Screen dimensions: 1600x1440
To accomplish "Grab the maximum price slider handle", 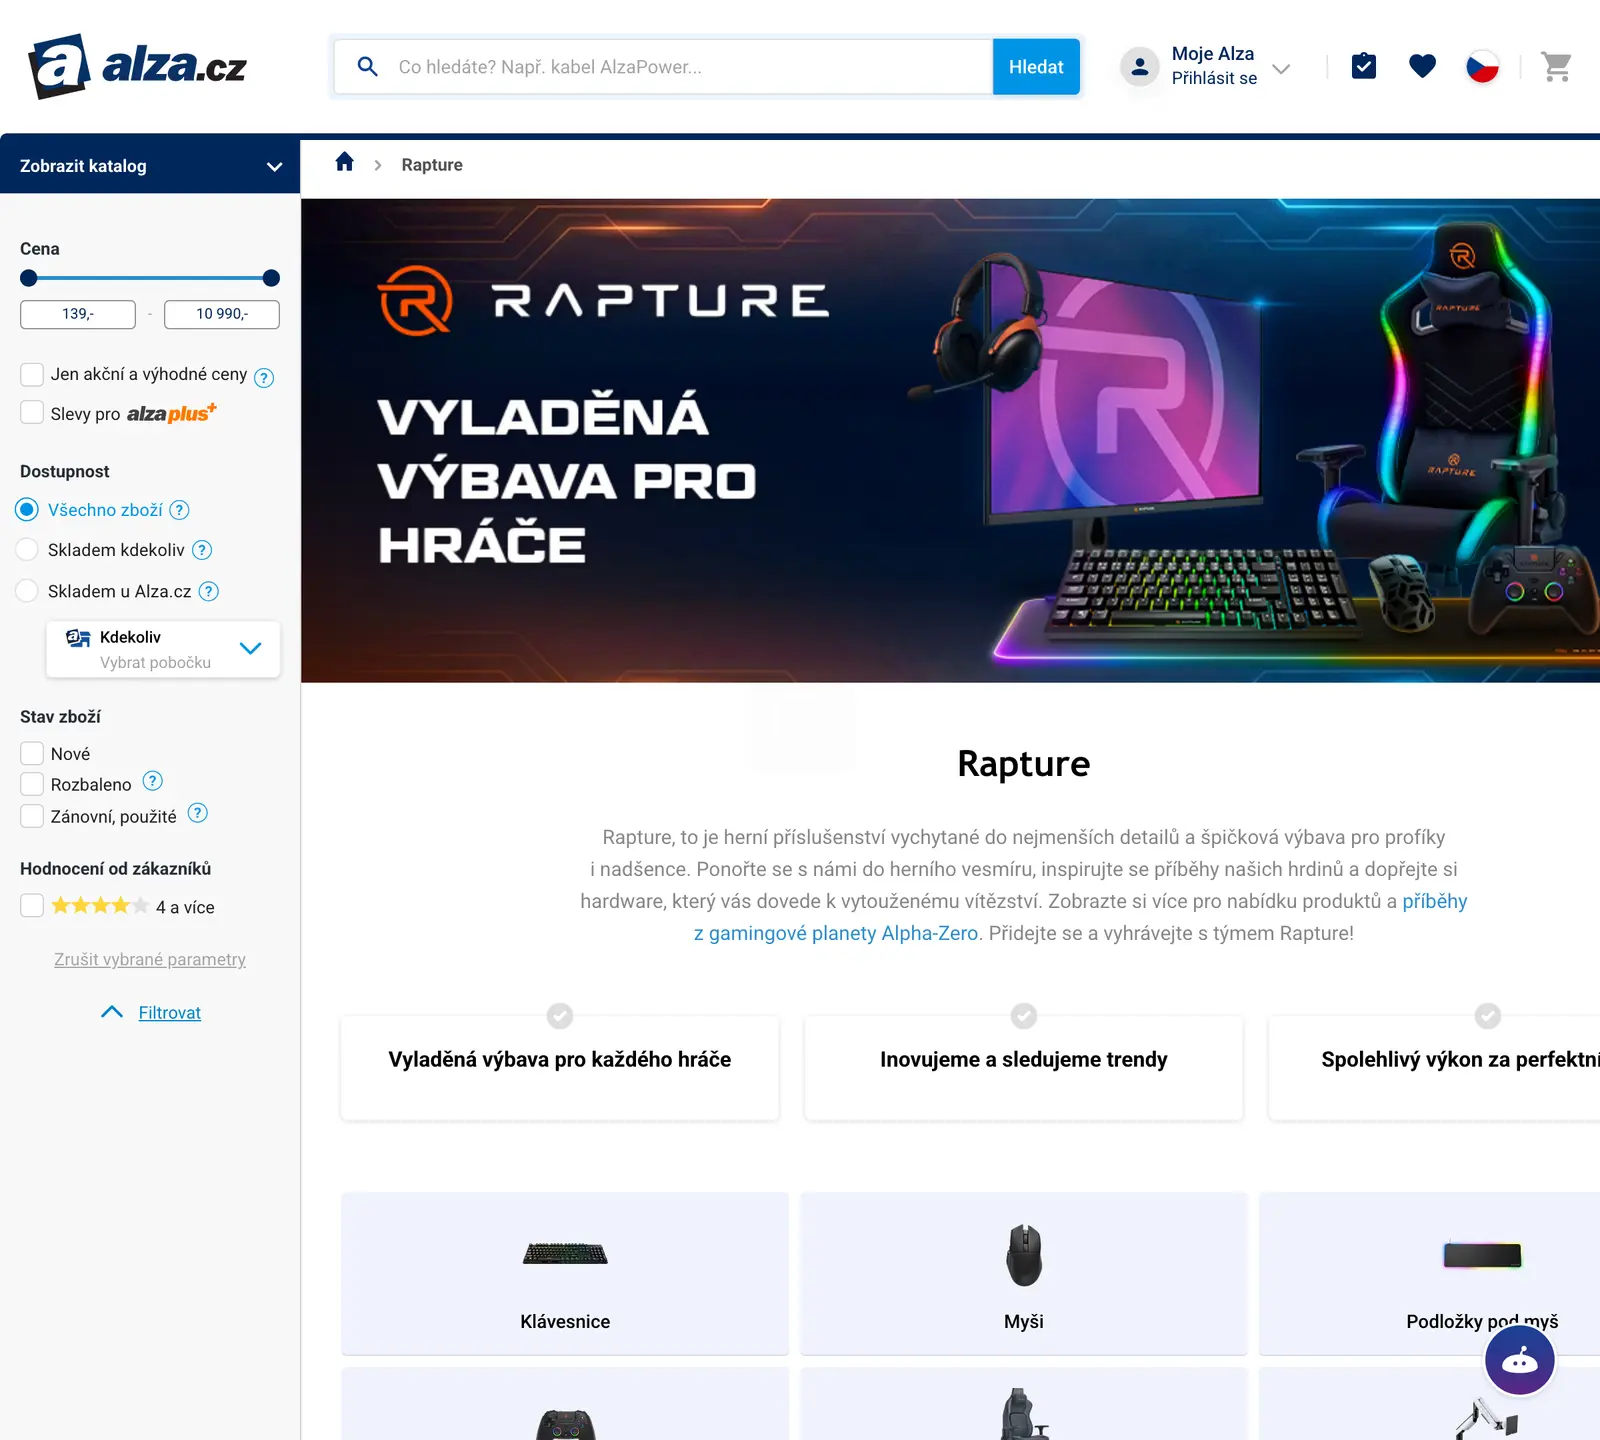I will click(271, 278).
